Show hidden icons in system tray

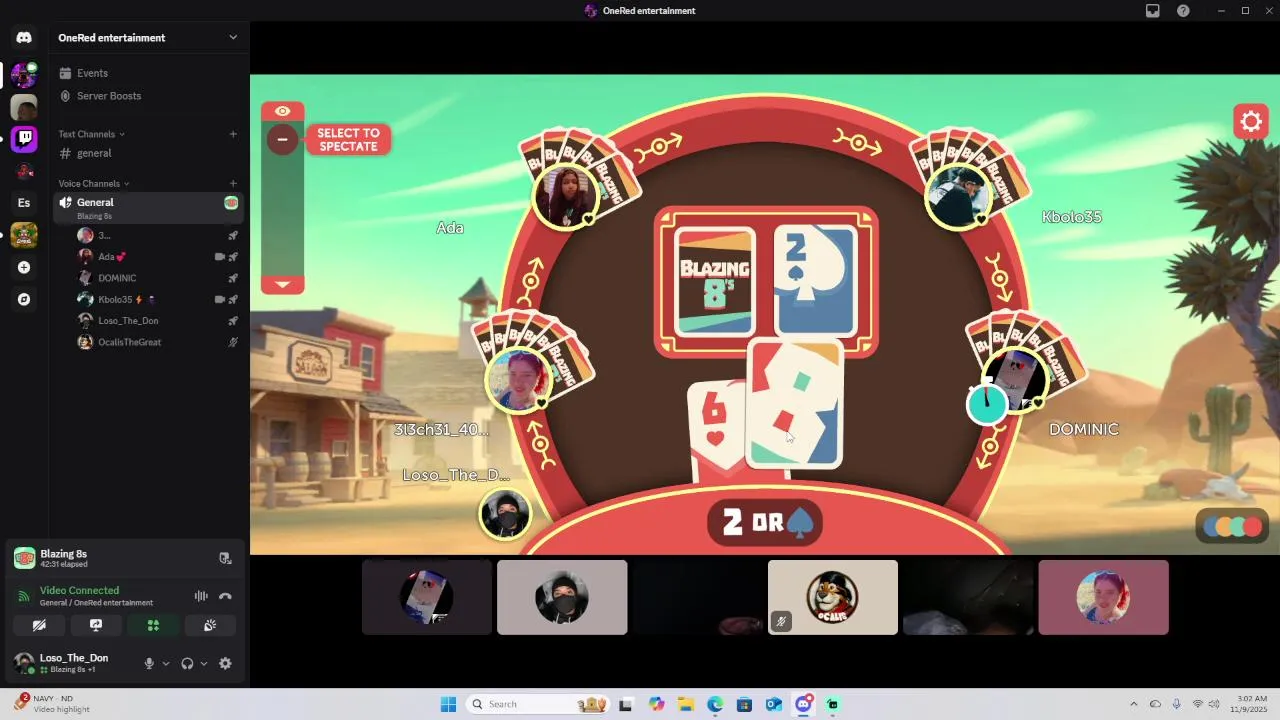(x=1133, y=704)
